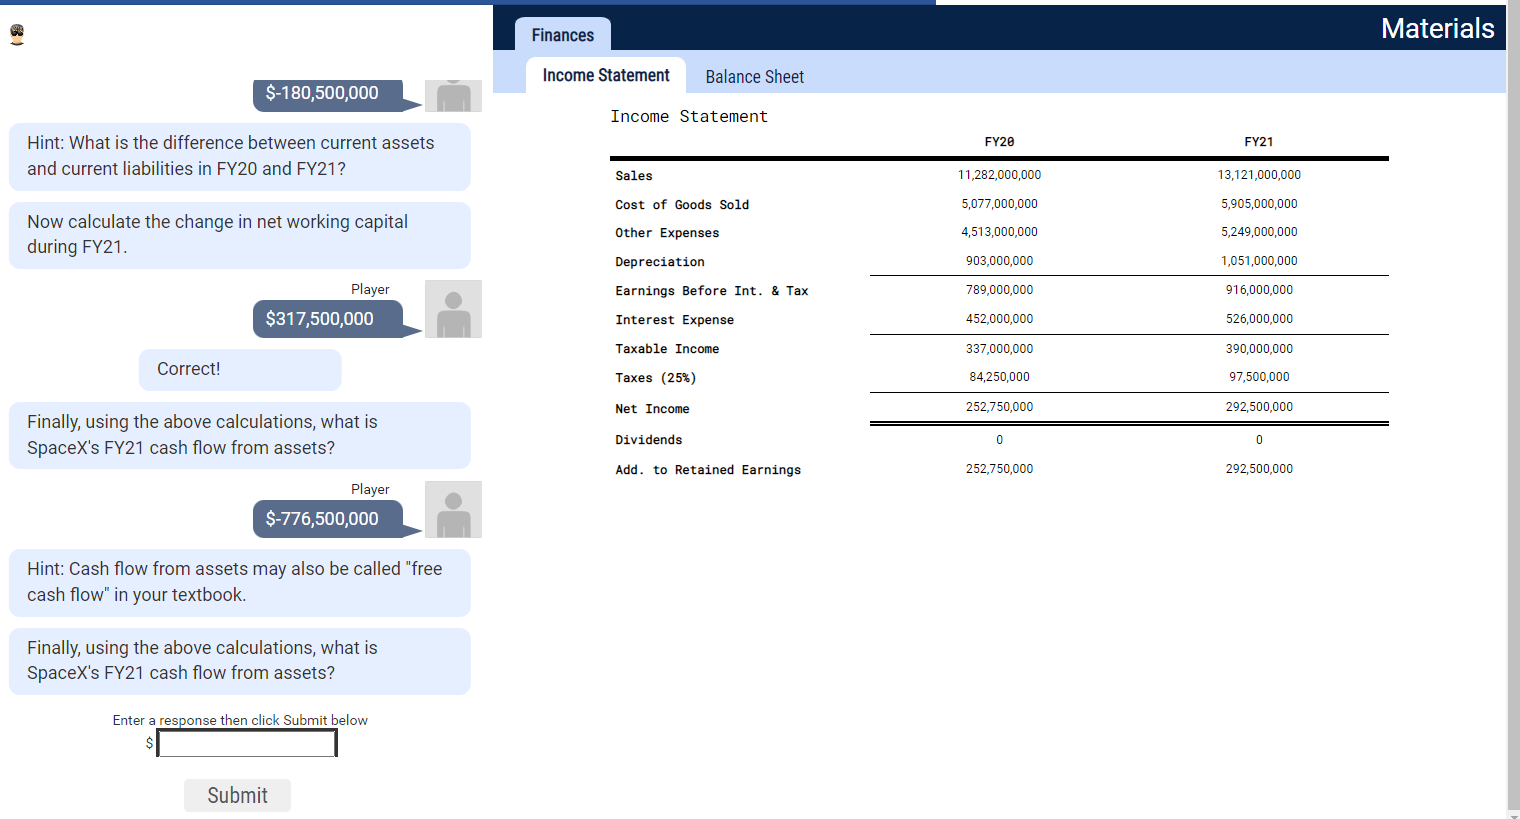Click FY21 Cost of Goods Sold 5,905,000,000
The image size is (1520, 819).
pos(1259,204)
